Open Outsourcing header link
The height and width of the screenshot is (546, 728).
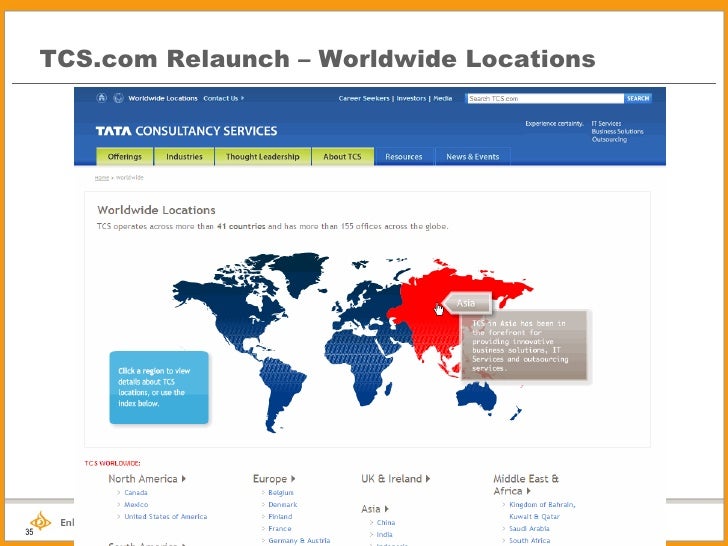(x=609, y=139)
